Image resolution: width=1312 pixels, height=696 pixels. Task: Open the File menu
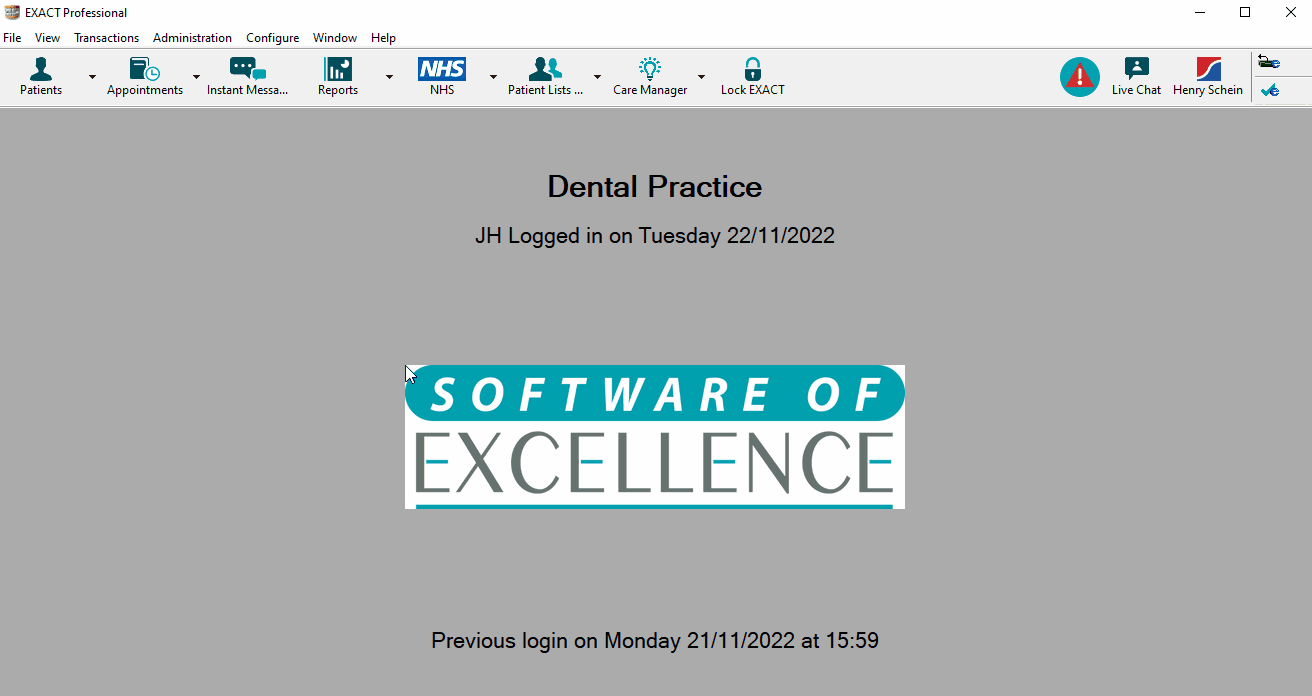(12, 38)
